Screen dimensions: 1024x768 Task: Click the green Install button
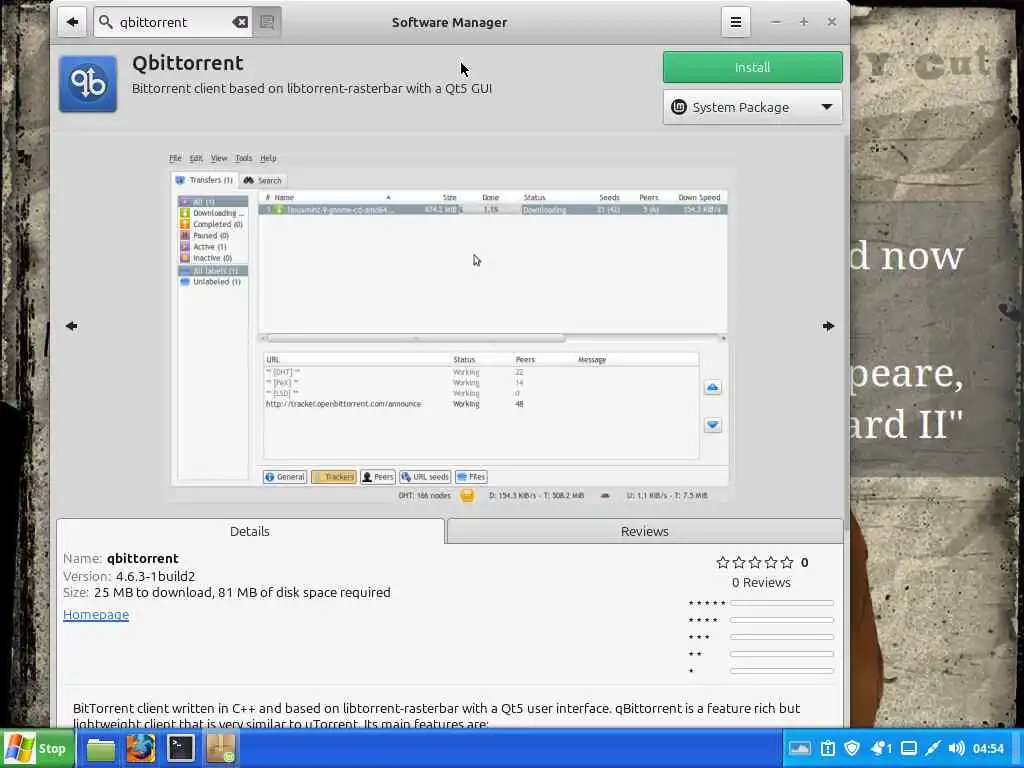coord(752,67)
